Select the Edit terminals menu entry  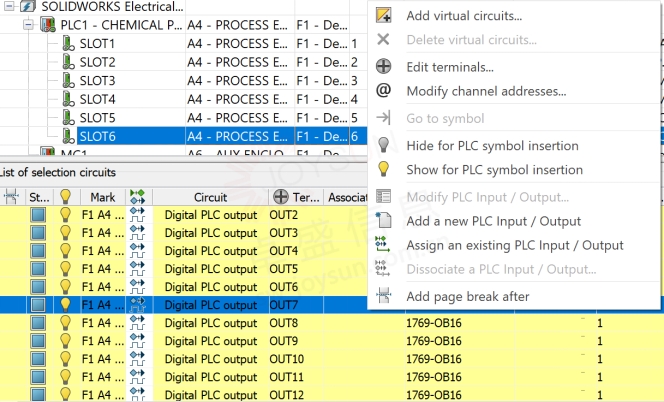pyautogui.click(x=450, y=67)
